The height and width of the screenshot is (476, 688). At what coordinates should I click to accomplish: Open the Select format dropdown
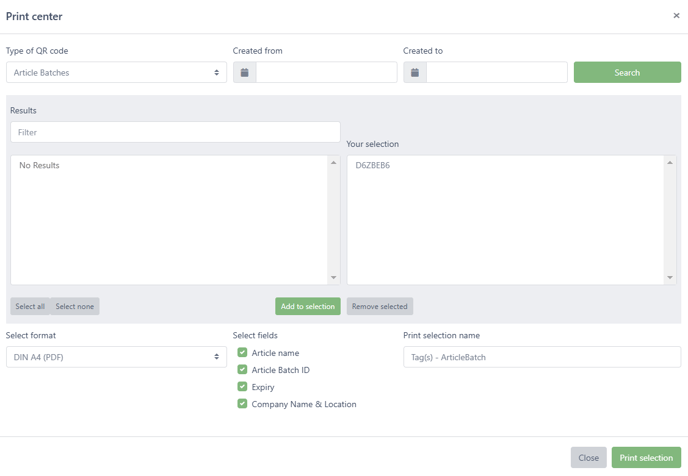coord(116,357)
